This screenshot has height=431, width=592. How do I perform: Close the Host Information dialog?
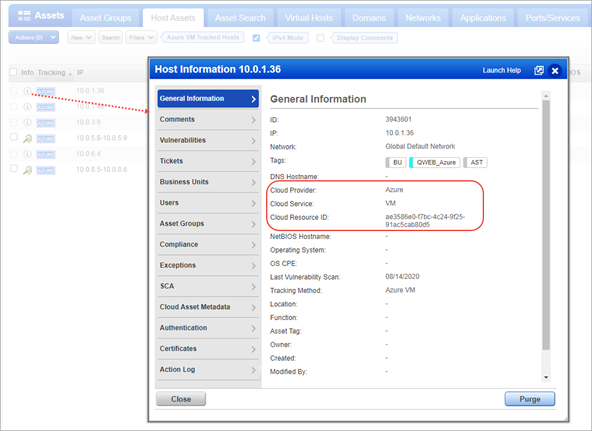pyautogui.click(x=555, y=71)
